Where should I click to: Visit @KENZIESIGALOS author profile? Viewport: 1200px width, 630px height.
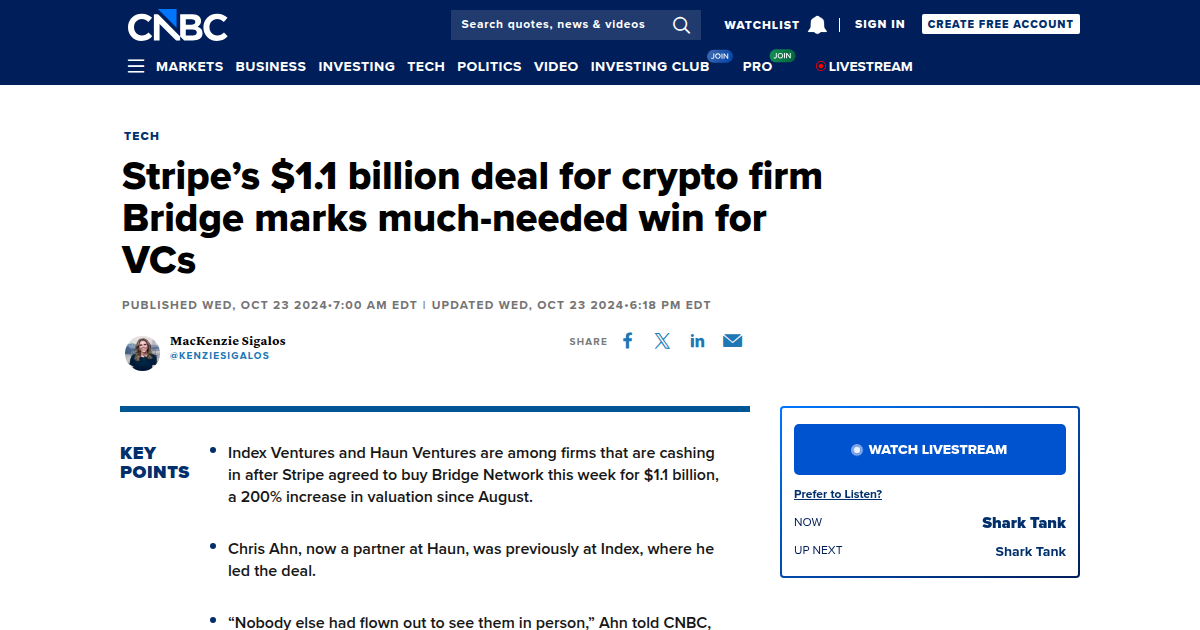(222, 355)
